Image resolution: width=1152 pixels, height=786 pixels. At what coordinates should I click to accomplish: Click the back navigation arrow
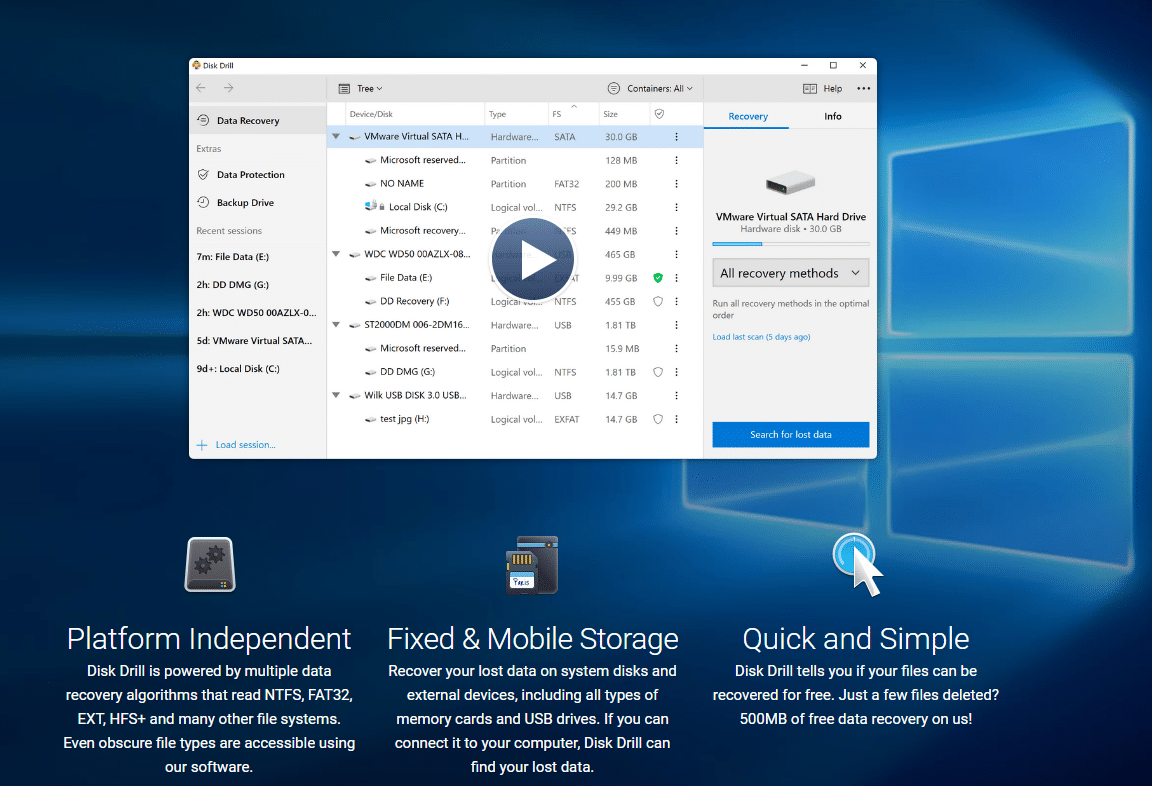201,88
